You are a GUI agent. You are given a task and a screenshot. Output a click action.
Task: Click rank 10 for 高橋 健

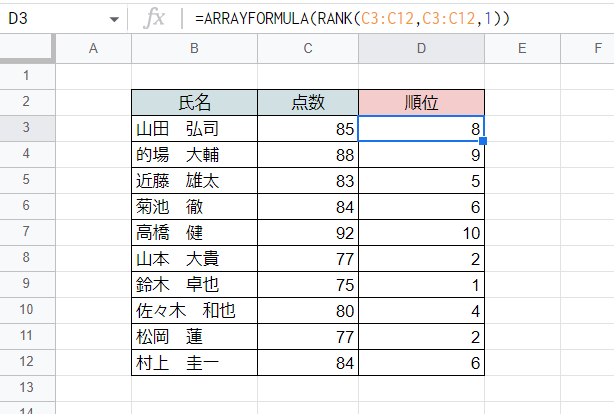(x=421, y=233)
